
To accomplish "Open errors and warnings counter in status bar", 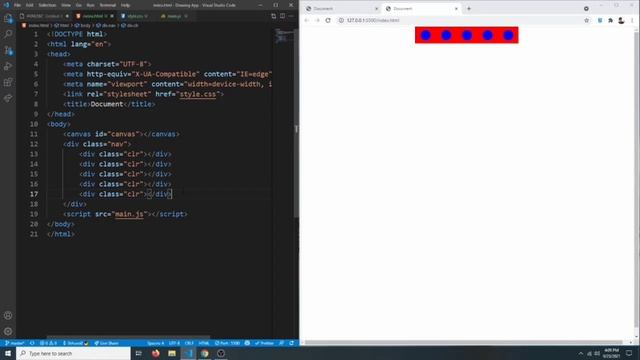I will (48, 343).
